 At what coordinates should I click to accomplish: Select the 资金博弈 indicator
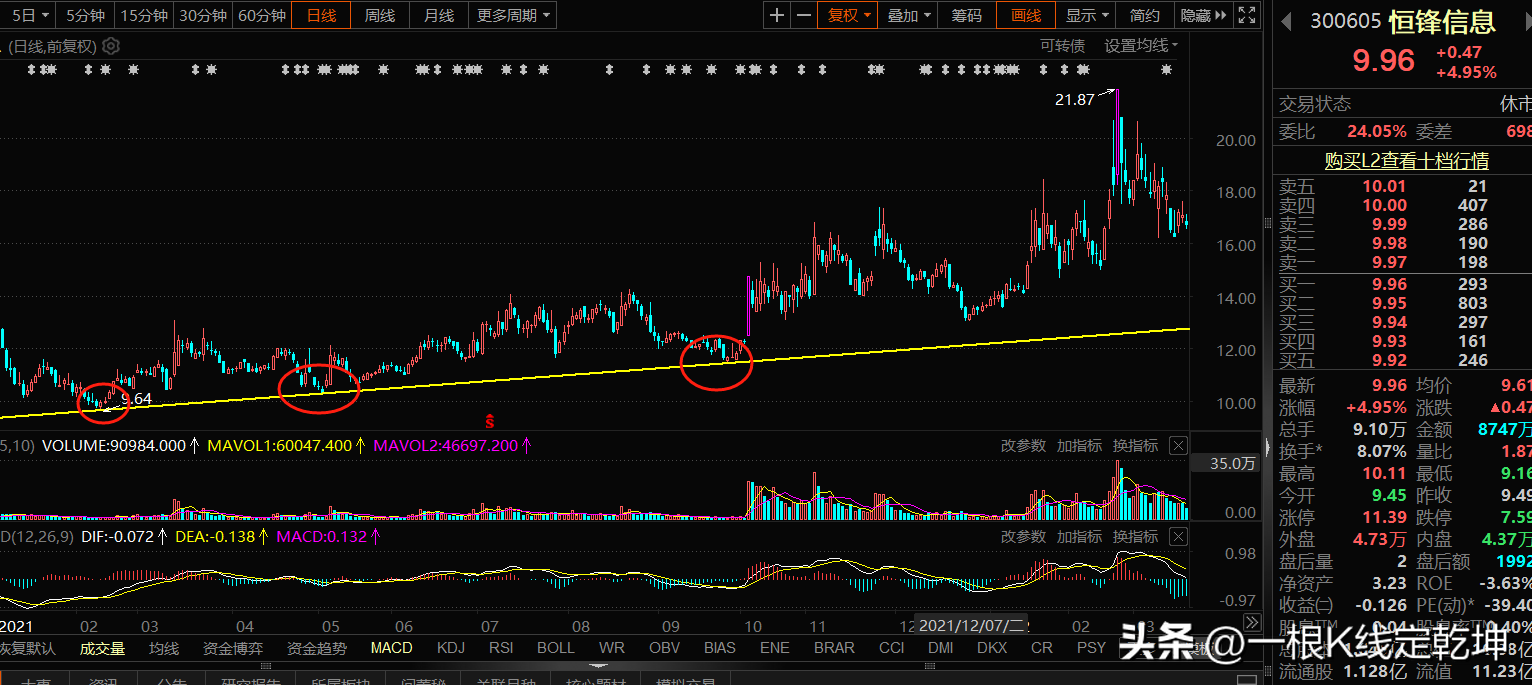tap(233, 648)
